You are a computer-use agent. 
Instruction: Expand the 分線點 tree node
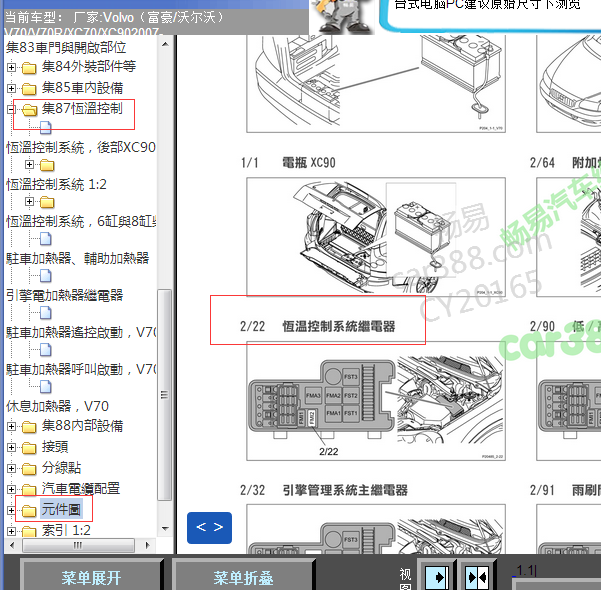11,468
